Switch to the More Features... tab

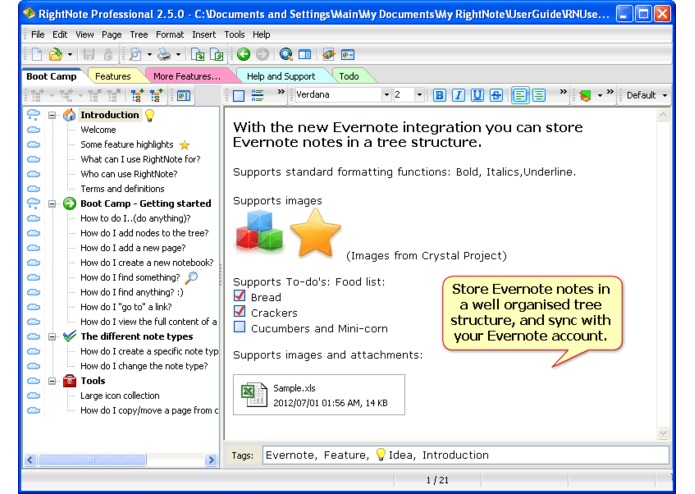(x=187, y=76)
